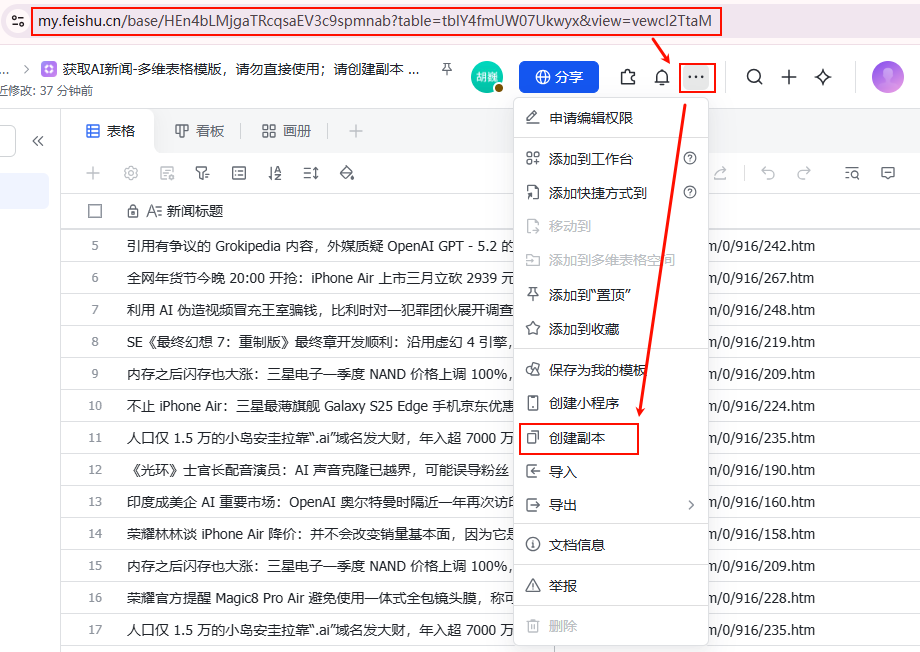Viewport: 920px width, 652px height.
Task: Open the search magnifier icon
Action: pyautogui.click(x=755, y=77)
